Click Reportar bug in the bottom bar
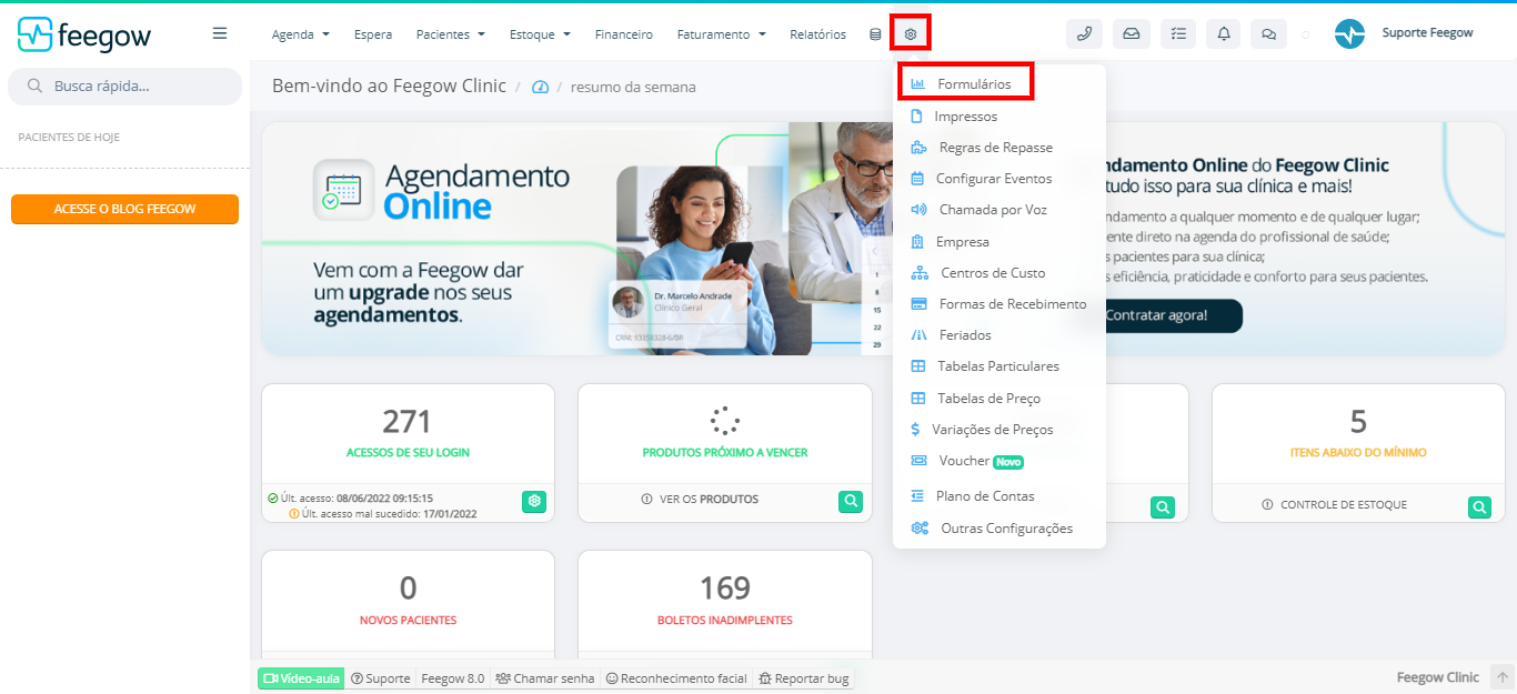Image resolution: width=1517 pixels, height=694 pixels. (x=804, y=678)
